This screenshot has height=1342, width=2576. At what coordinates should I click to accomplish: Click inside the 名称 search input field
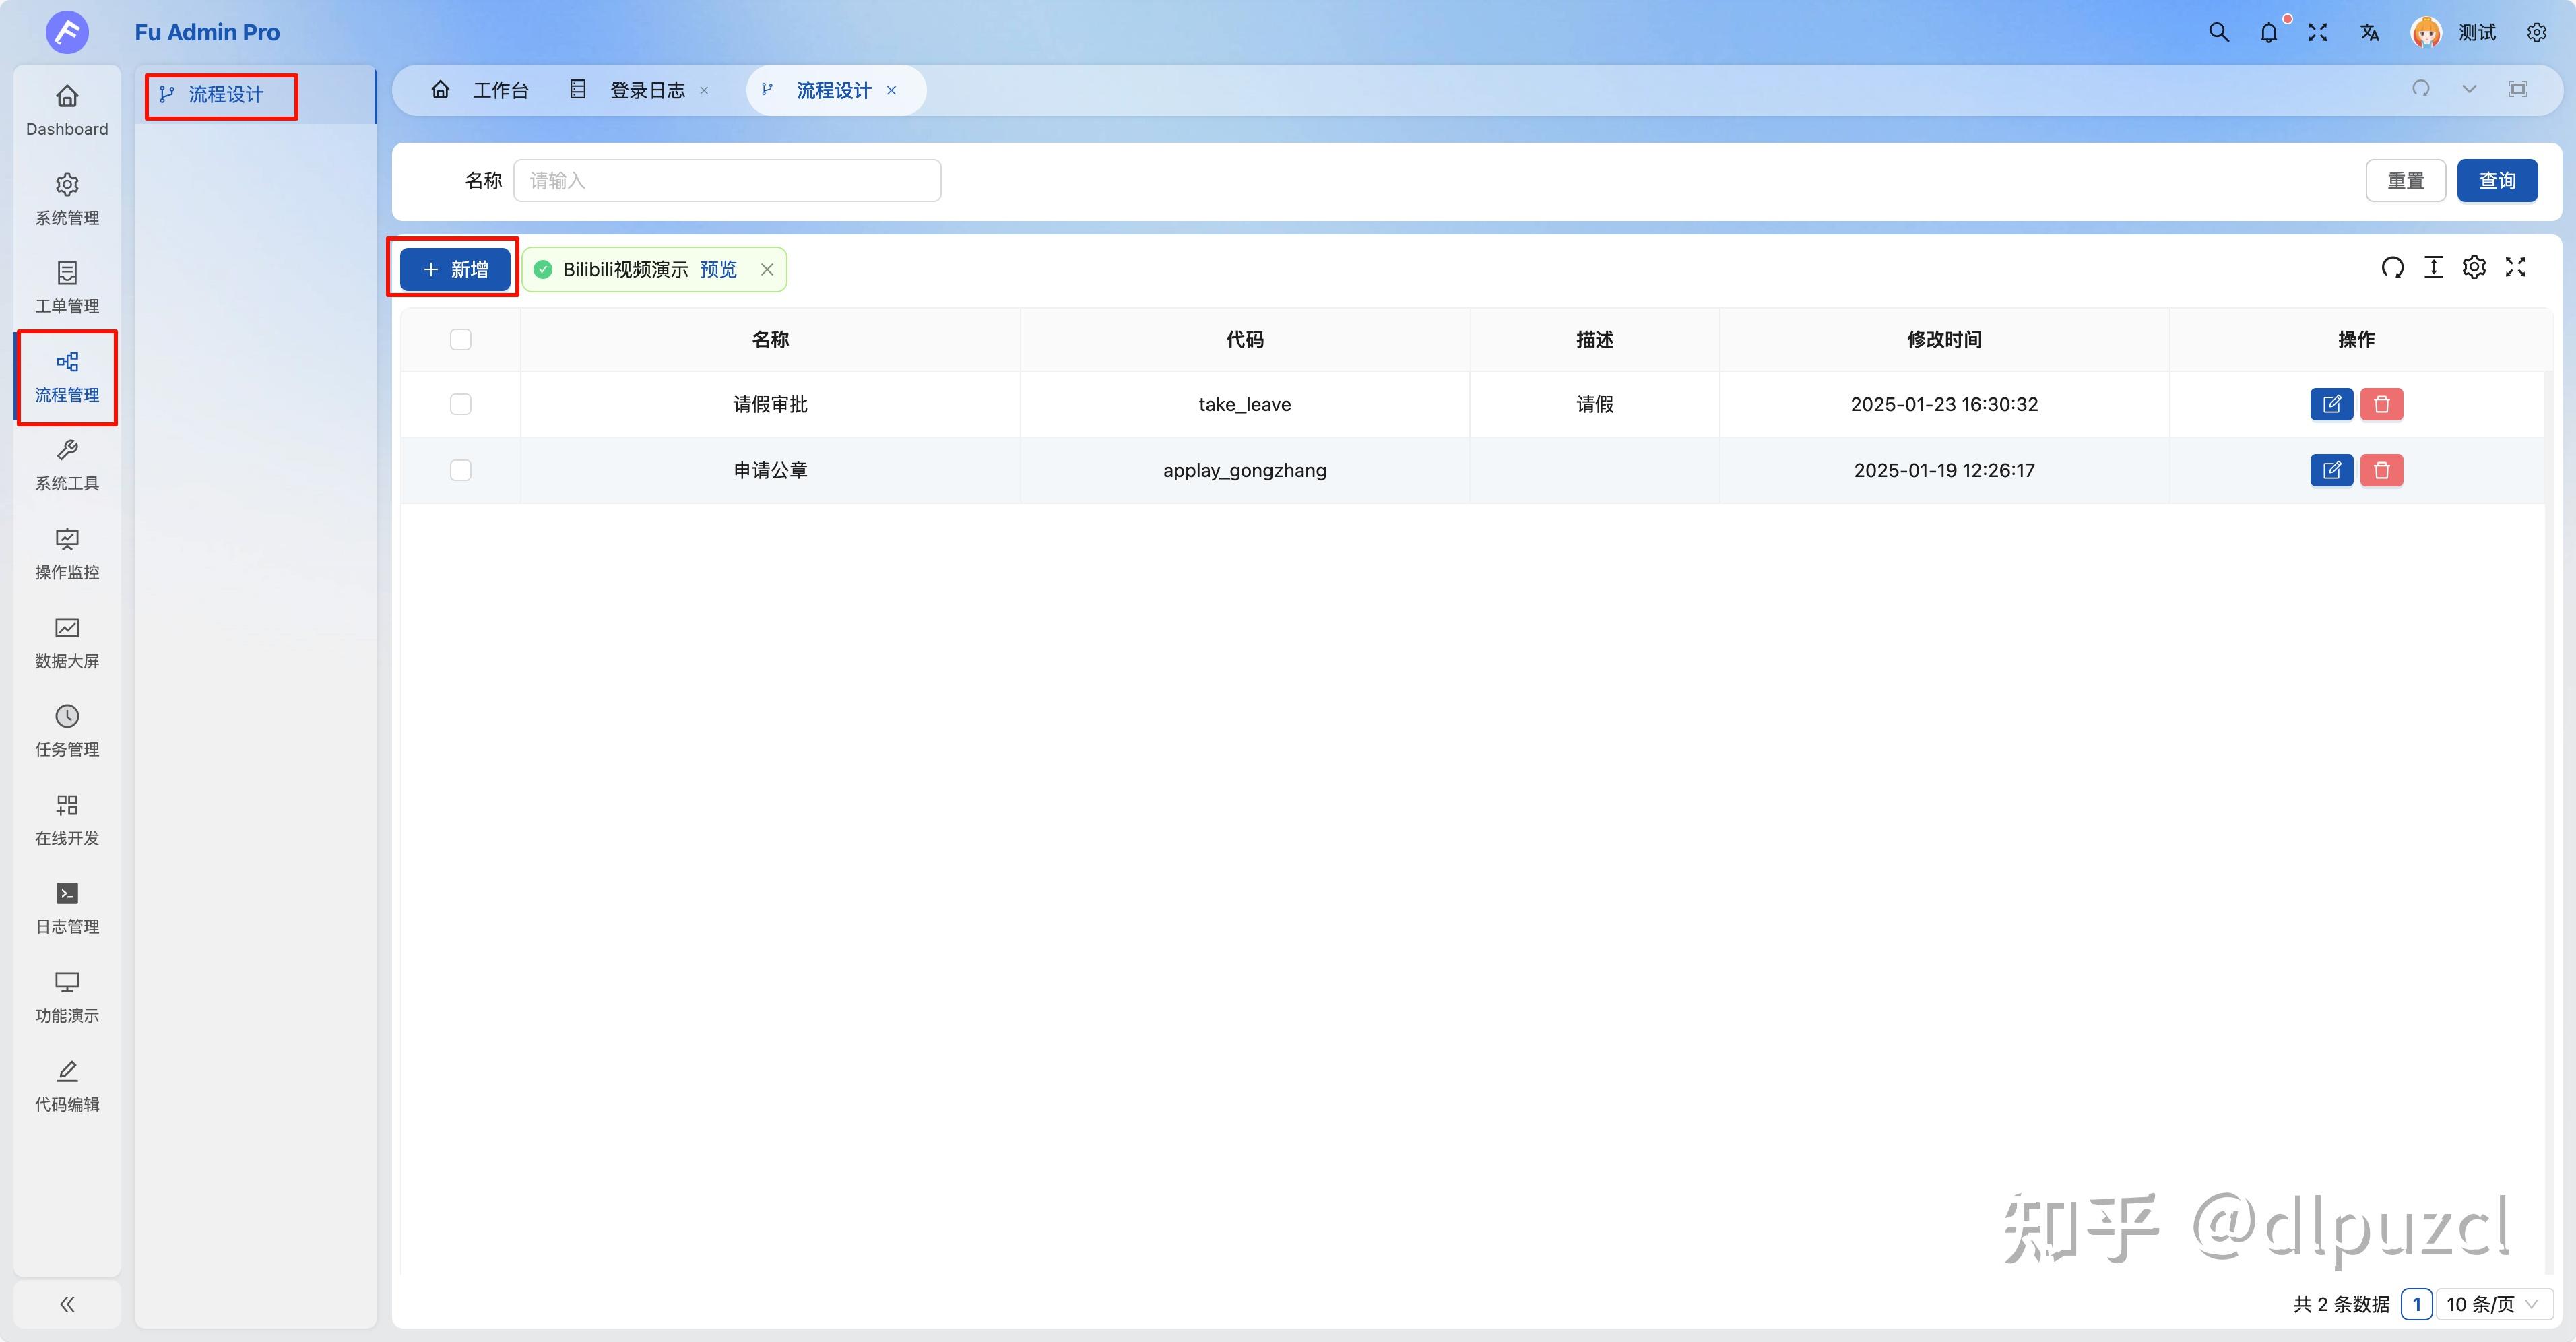[727, 180]
